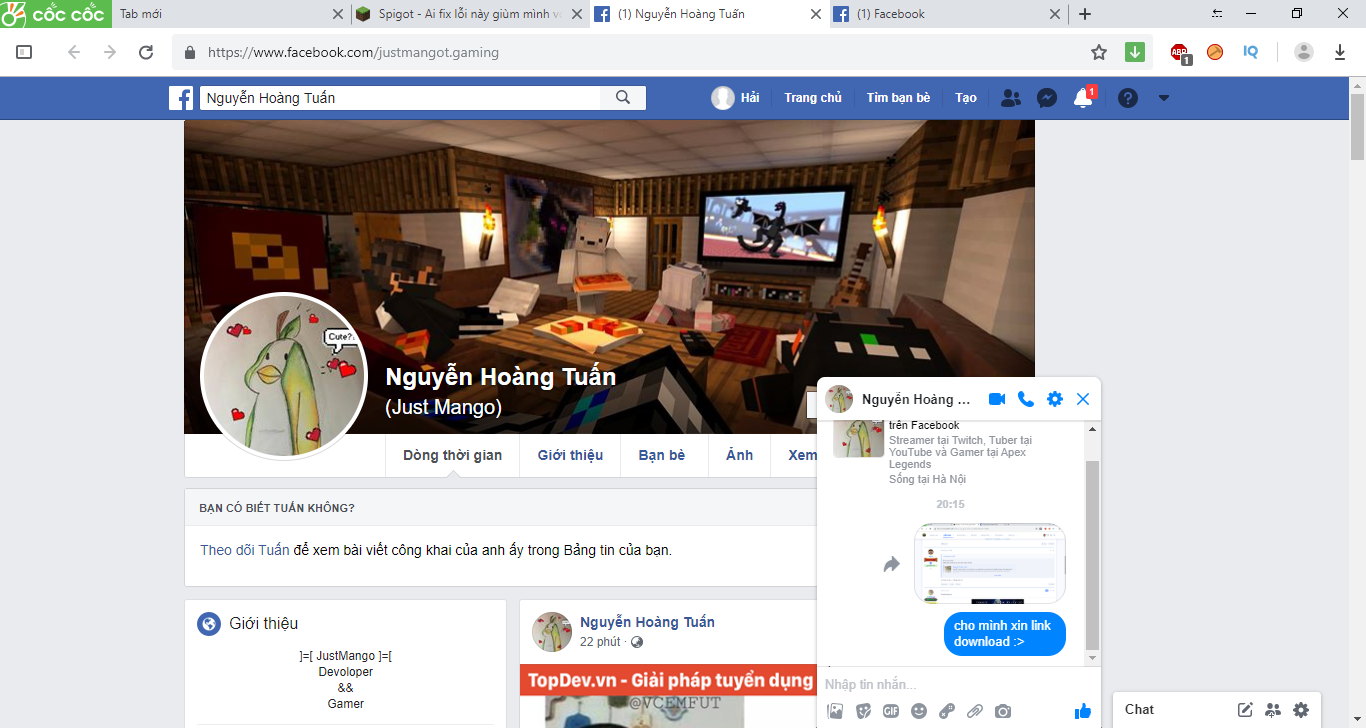Viewport: 1366px width, 728px height.
Task: Choose a GIF in chat
Action: coord(891,711)
